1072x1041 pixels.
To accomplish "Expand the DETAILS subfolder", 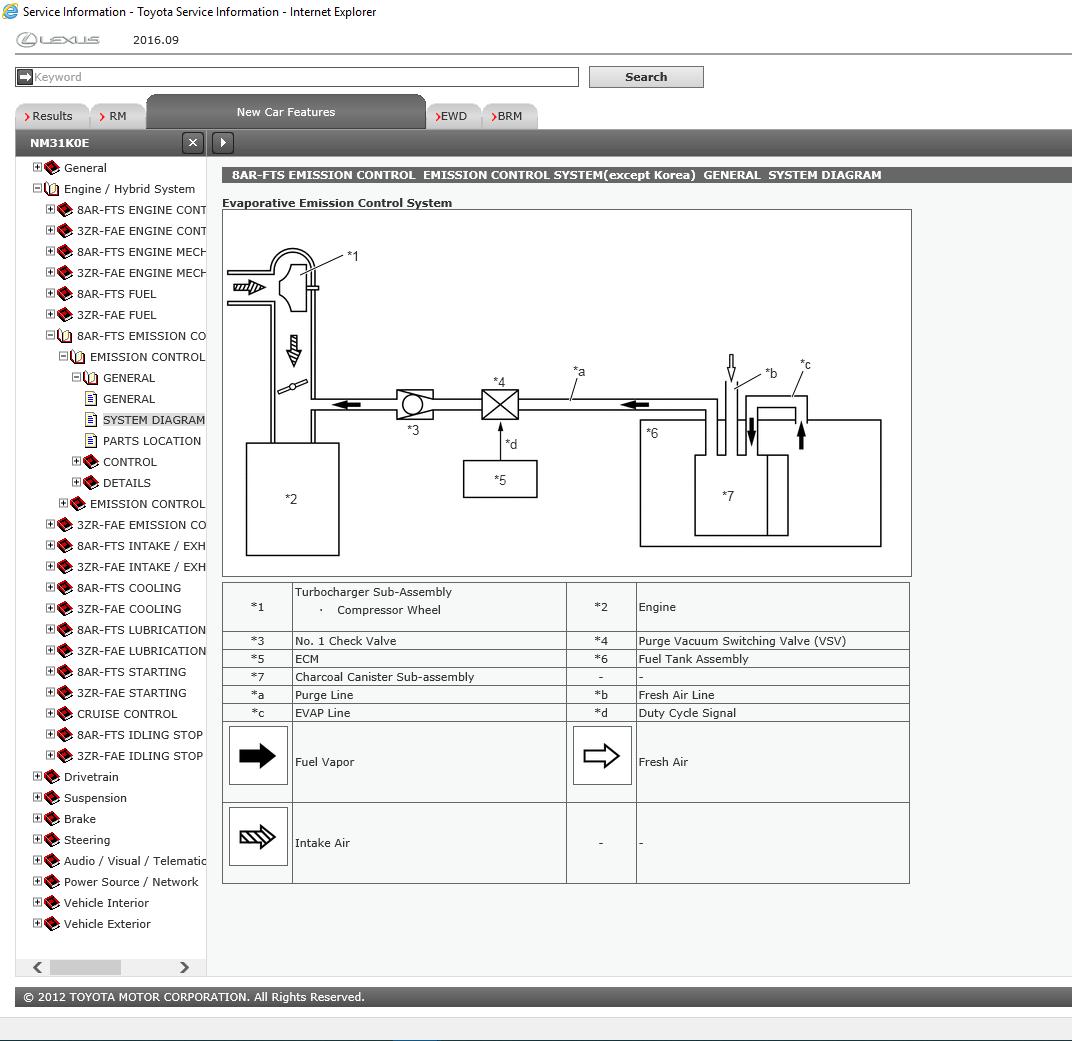I will point(77,482).
